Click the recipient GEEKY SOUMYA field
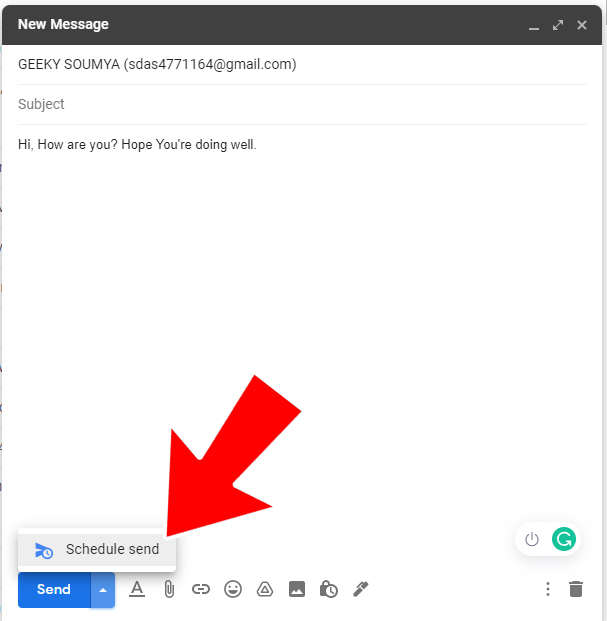Viewport: 607px width, 621px height. point(302,64)
